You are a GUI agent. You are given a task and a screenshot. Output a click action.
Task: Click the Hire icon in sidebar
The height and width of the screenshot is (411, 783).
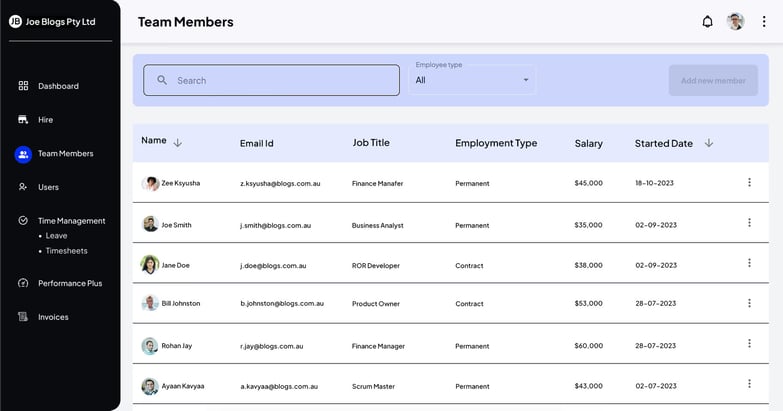tap(23, 120)
